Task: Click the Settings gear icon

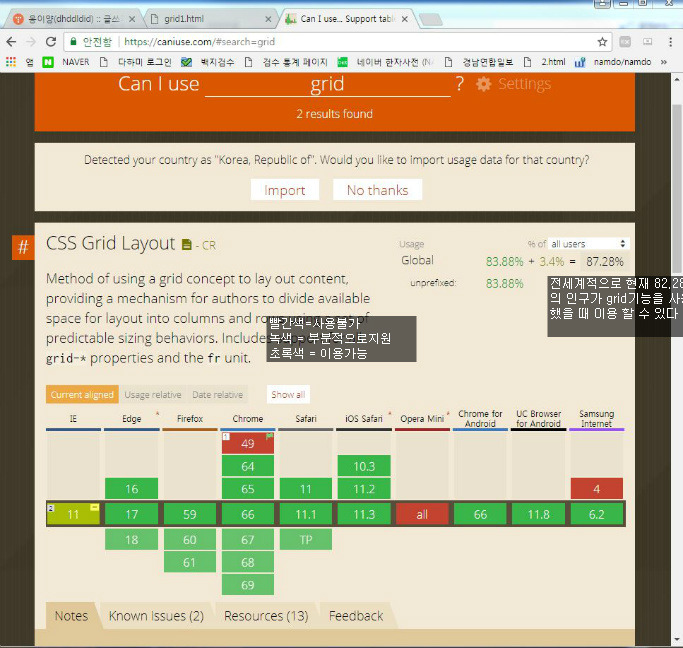Action: [x=484, y=84]
